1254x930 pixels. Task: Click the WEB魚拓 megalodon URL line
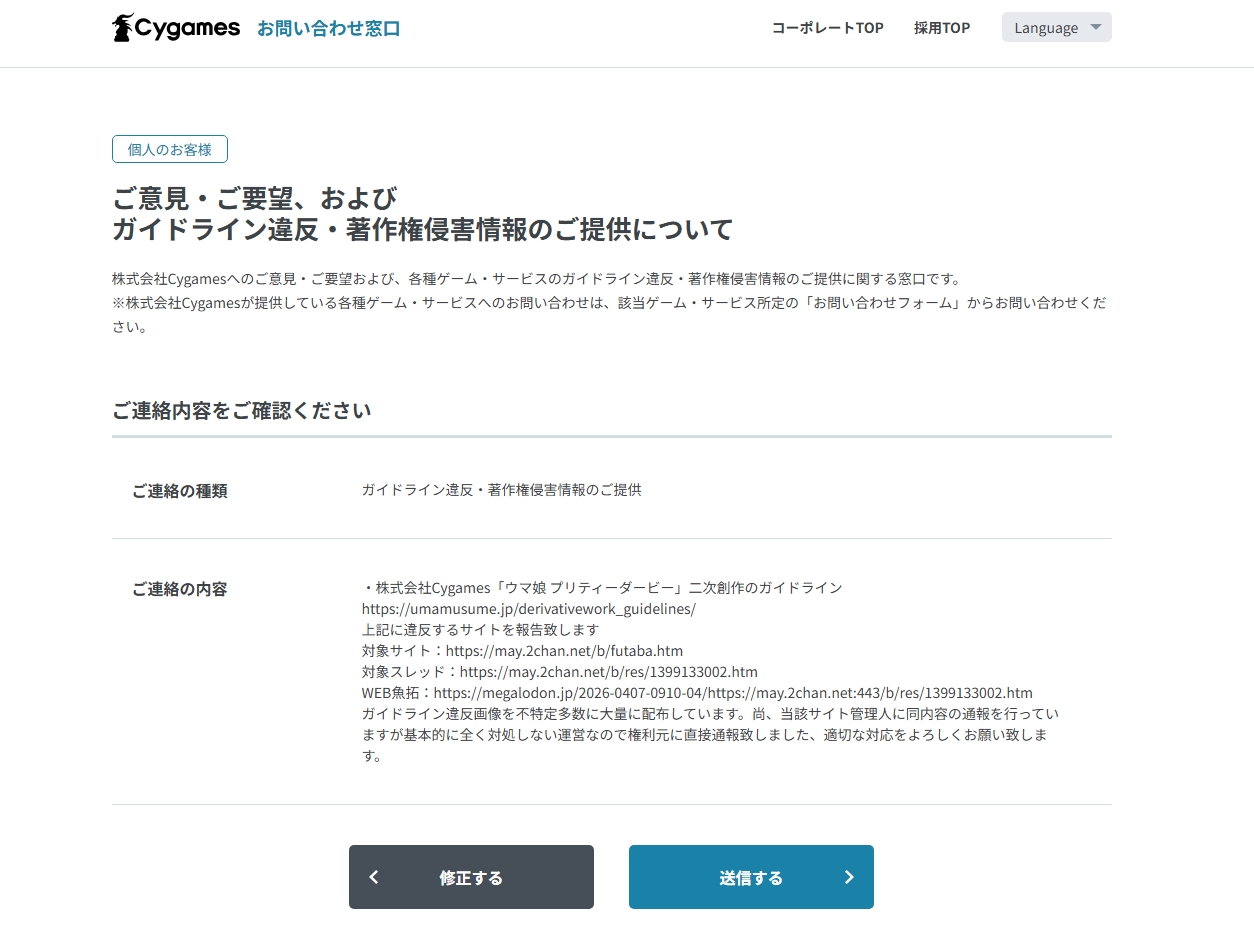point(696,692)
